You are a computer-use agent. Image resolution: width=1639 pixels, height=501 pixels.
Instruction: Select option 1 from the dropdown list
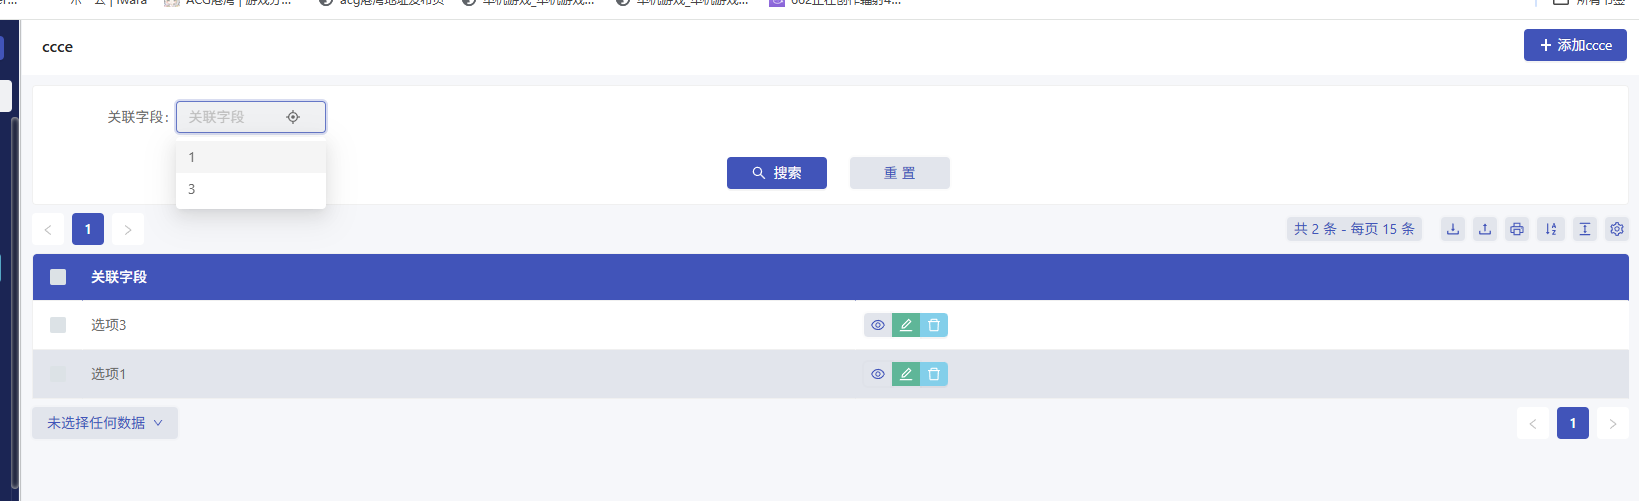251,157
